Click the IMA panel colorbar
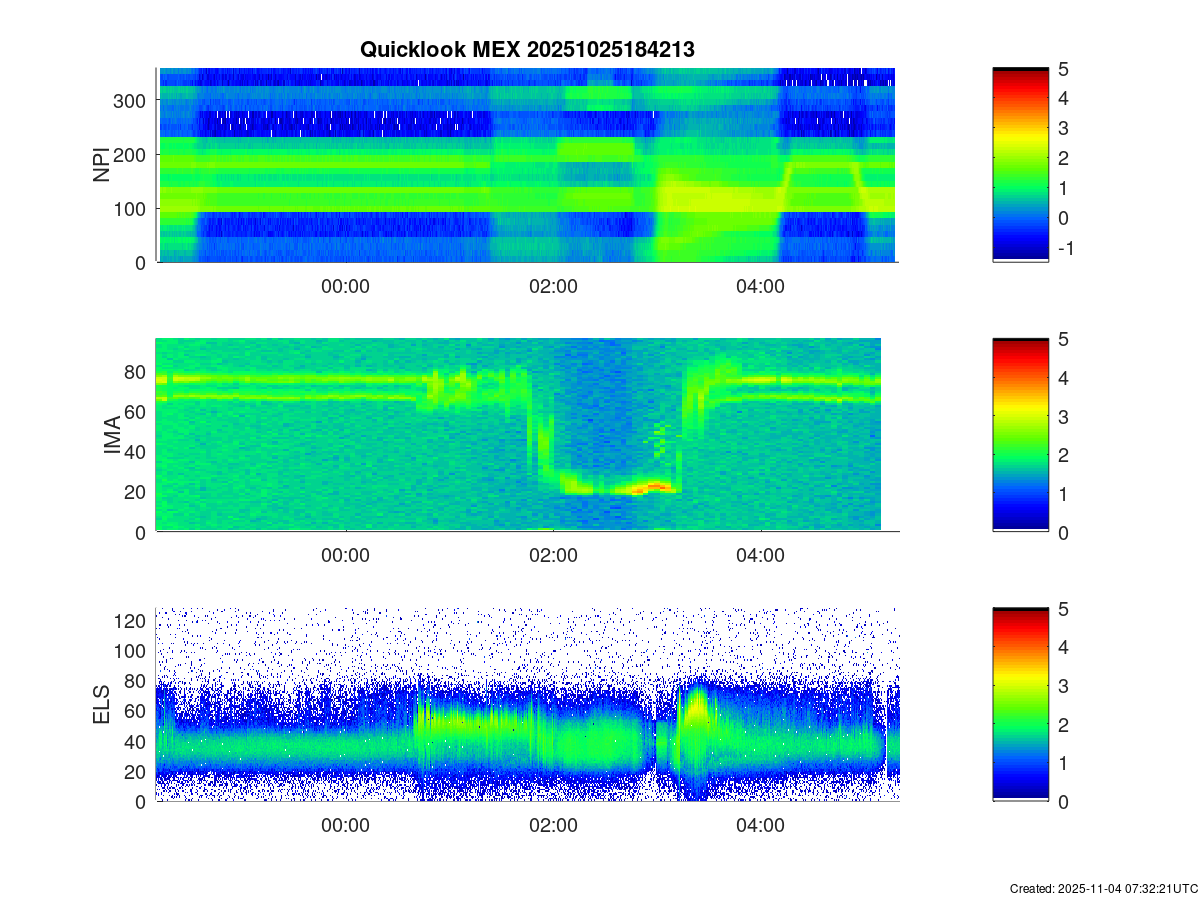 pos(1020,435)
